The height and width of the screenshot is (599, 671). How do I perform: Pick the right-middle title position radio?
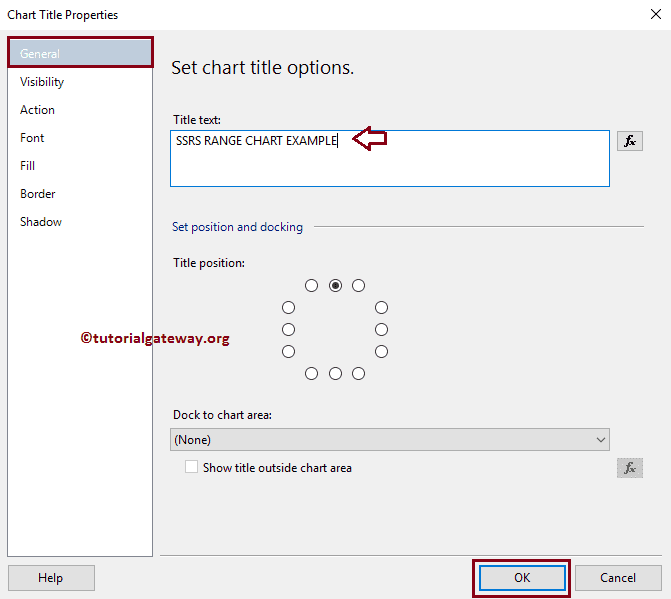click(x=381, y=329)
